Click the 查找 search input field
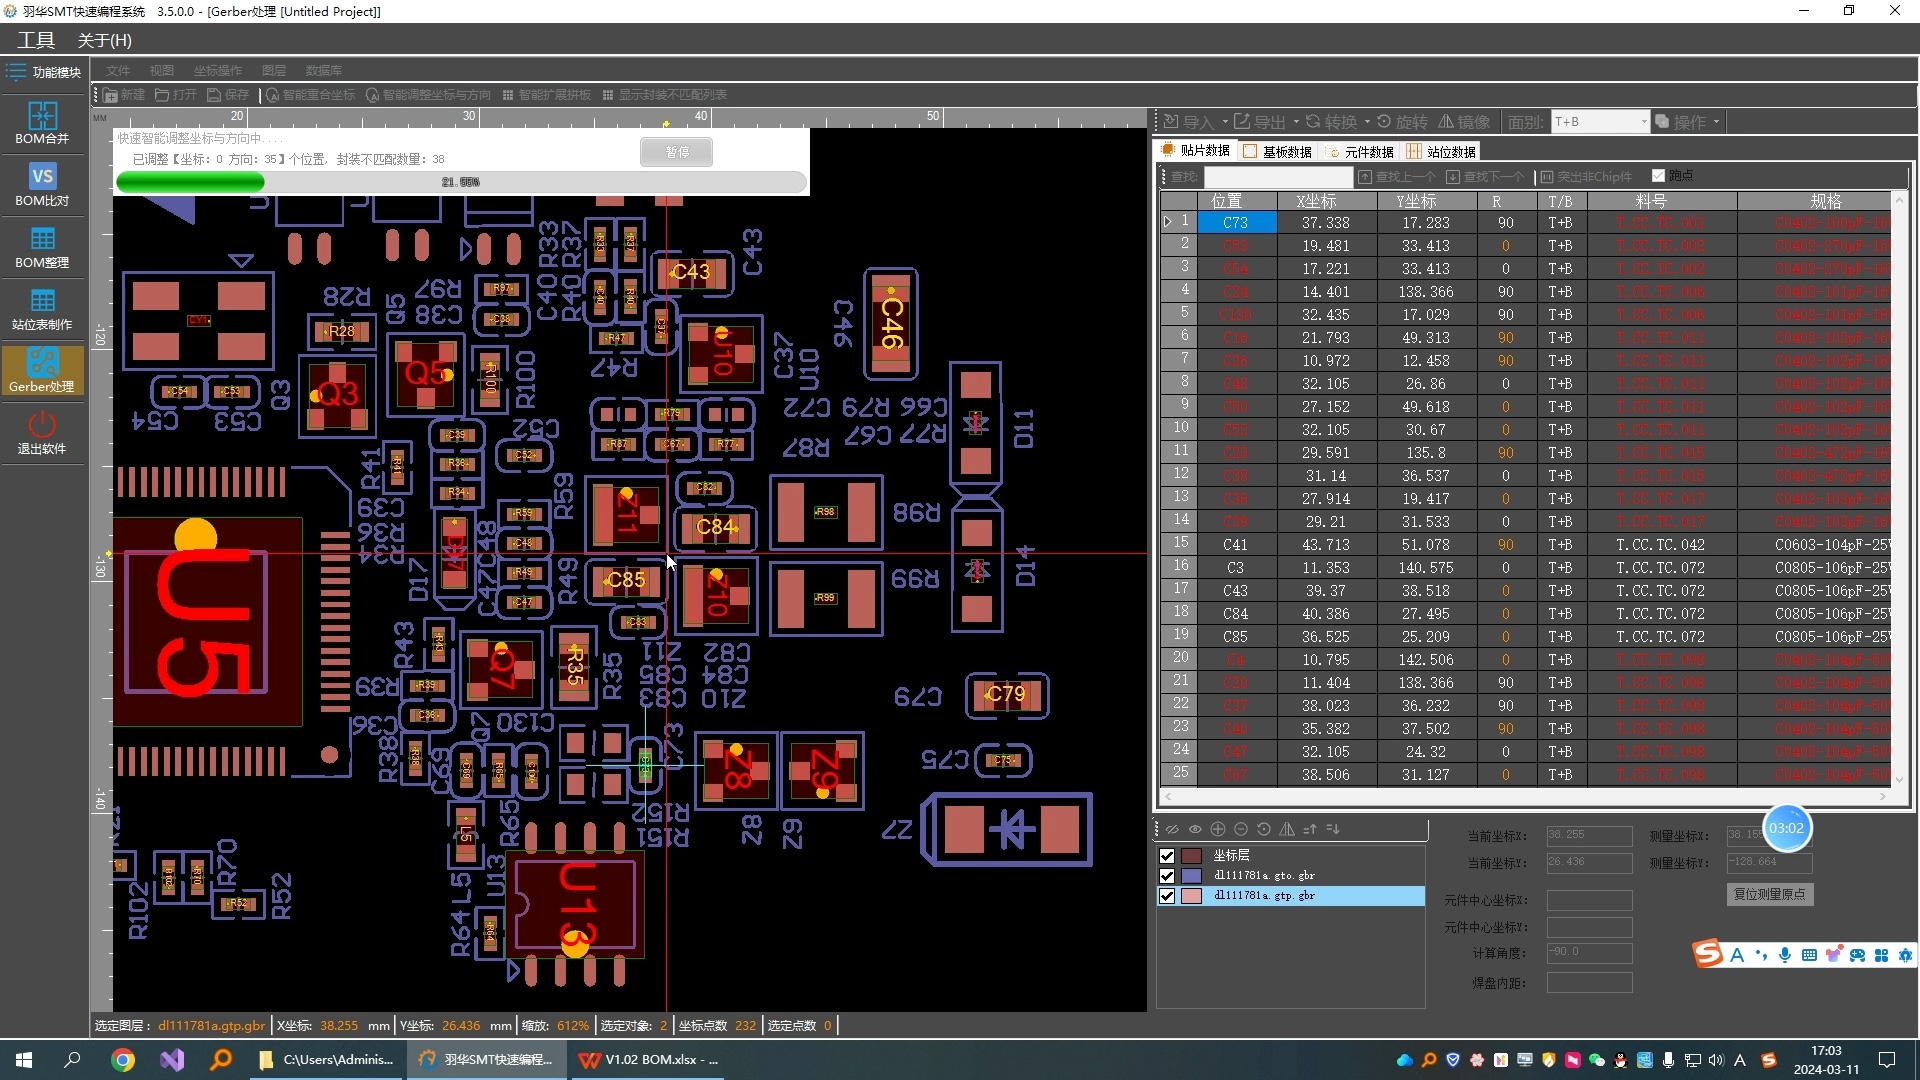 point(1277,177)
